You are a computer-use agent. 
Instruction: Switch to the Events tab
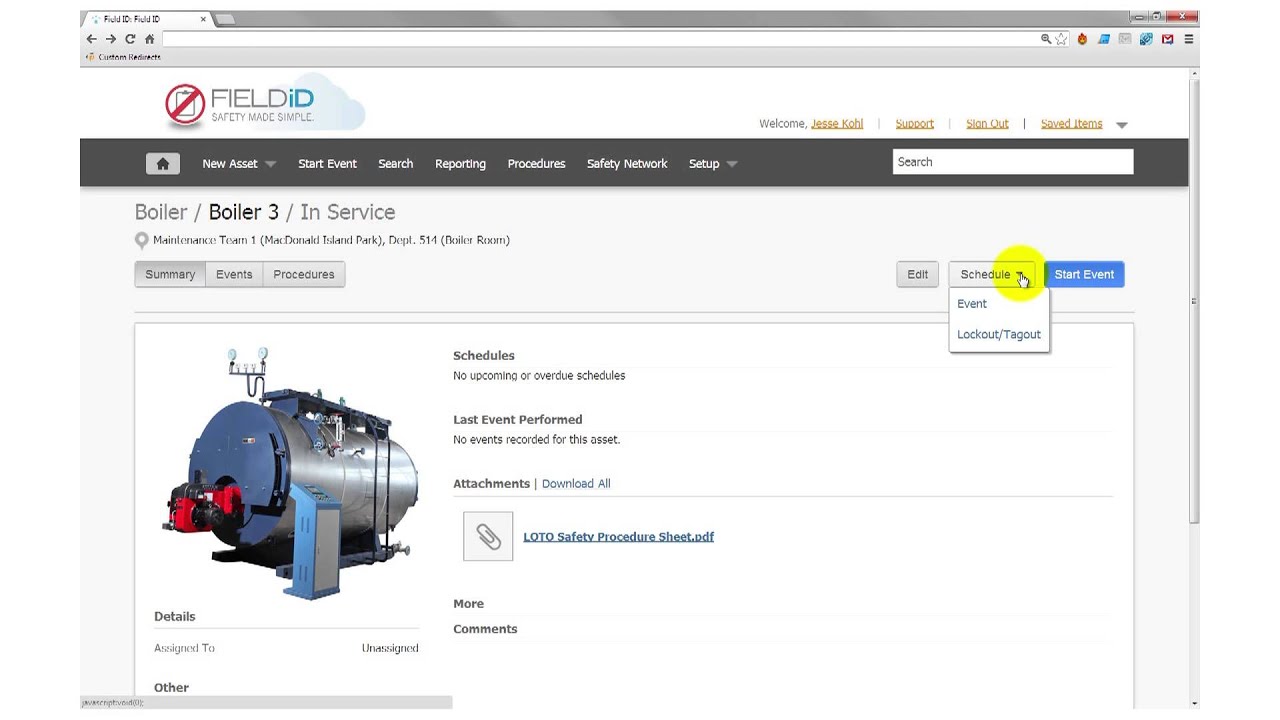coord(234,274)
